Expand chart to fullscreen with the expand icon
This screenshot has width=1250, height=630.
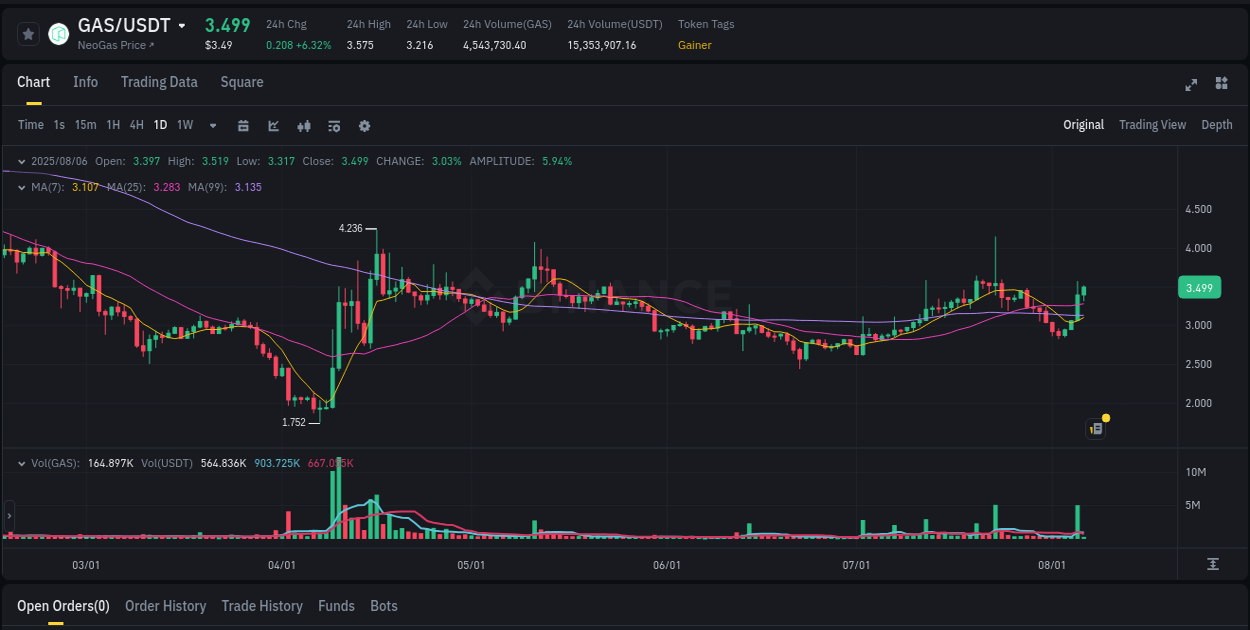1190,85
